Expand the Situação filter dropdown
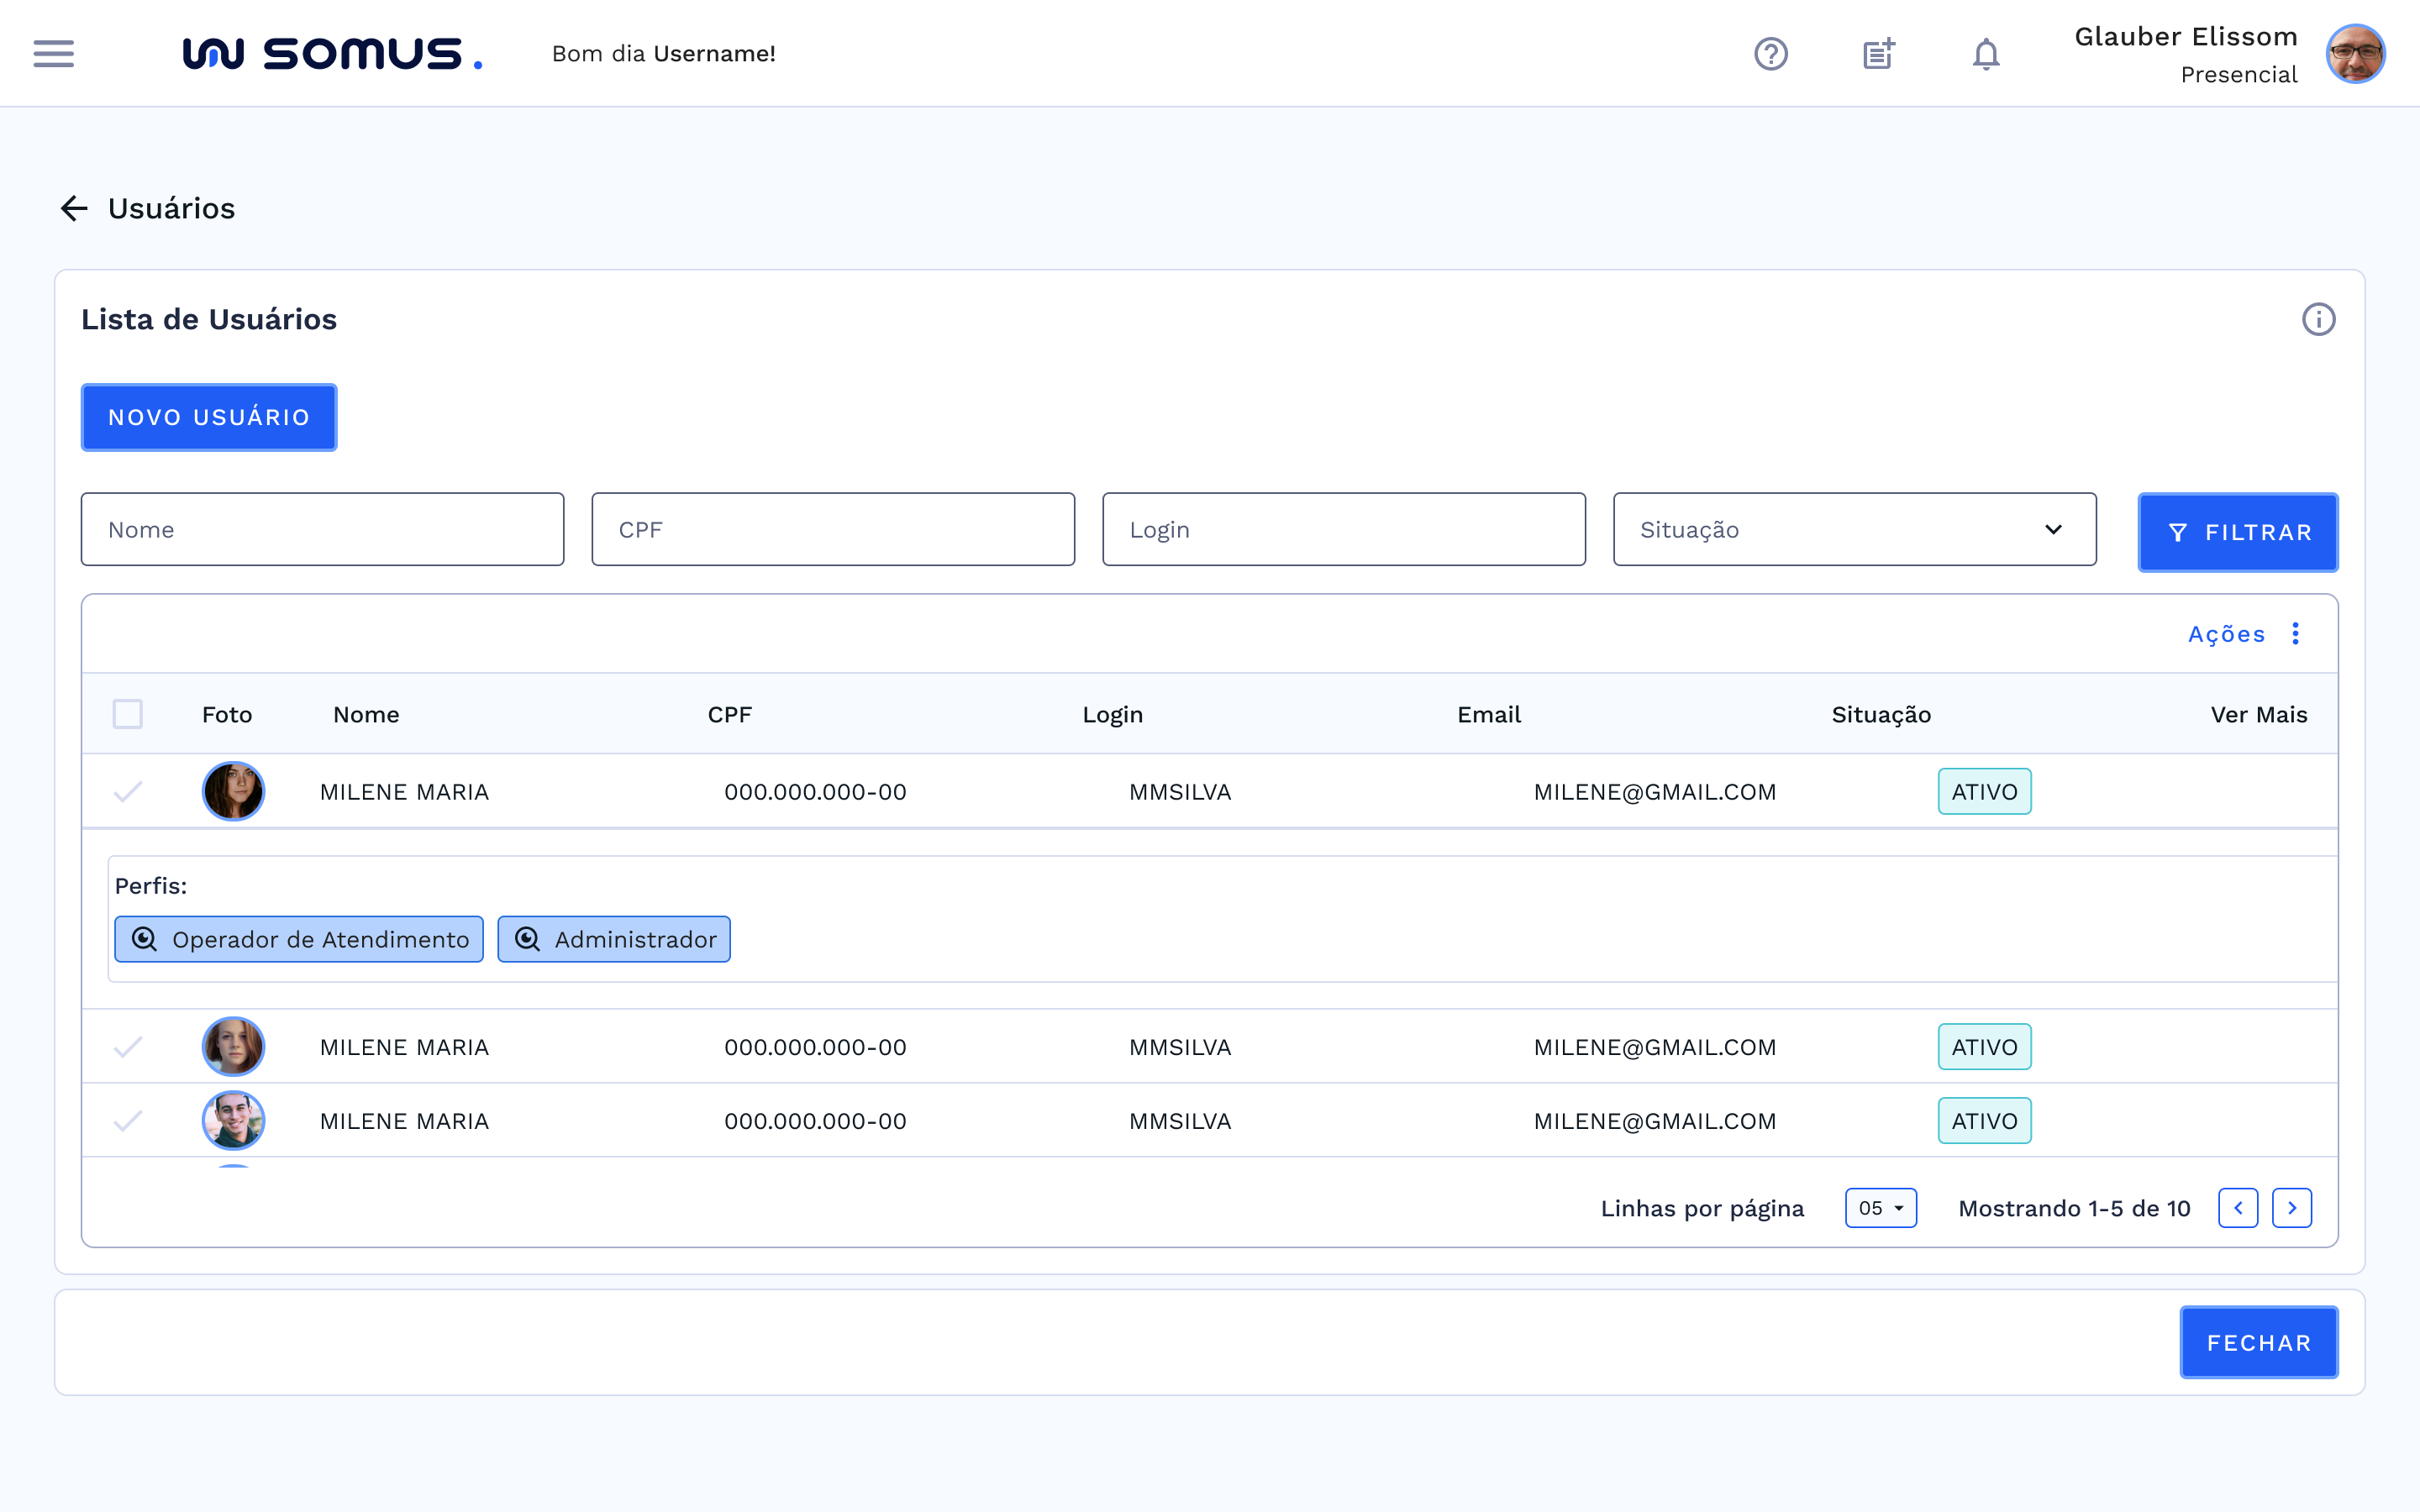This screenshot has width=2420, height=1512. [1854, 529]
